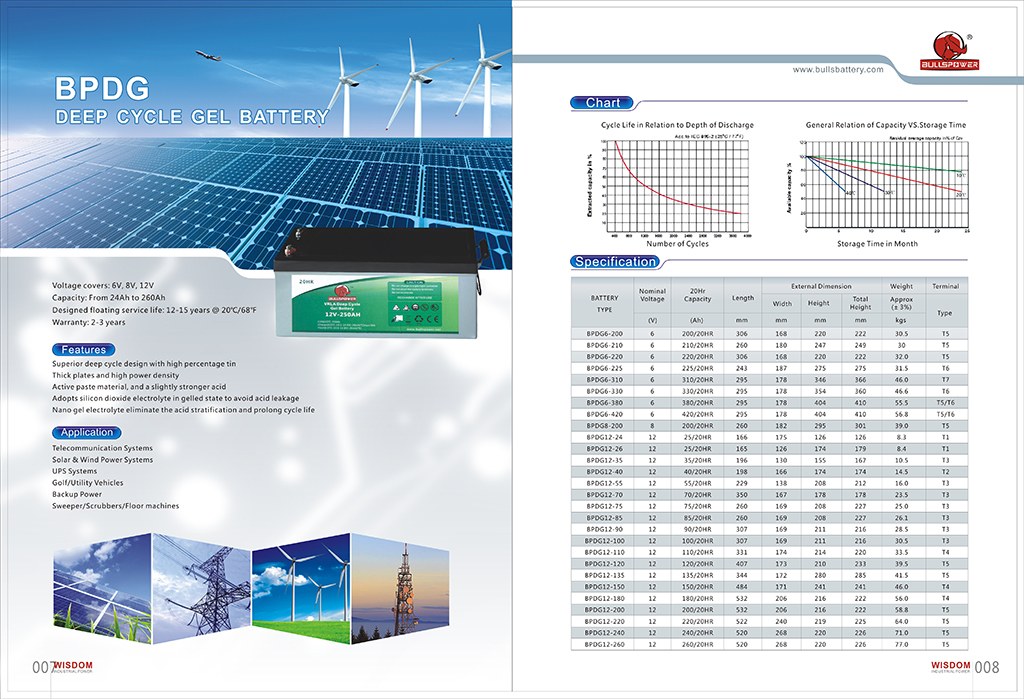The height and width of the screenshot is (699, 1024).
Task: Click the 'Total Height' column header
Action: 860,303
